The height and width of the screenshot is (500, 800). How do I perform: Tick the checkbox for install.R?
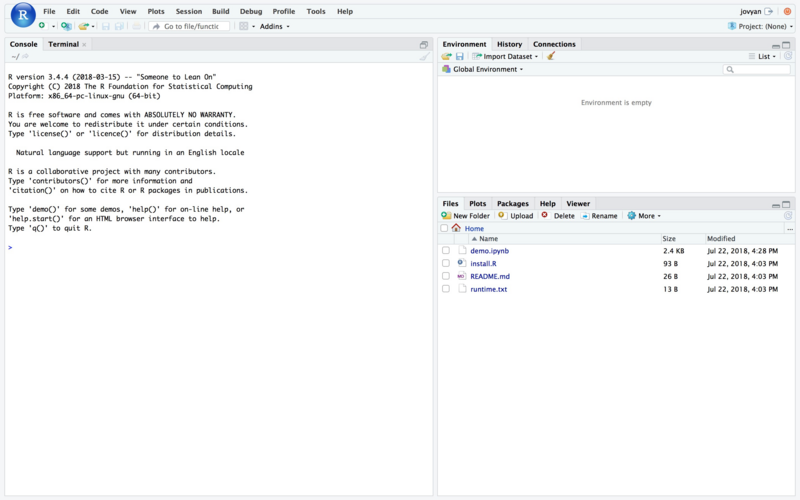[445, 264]
